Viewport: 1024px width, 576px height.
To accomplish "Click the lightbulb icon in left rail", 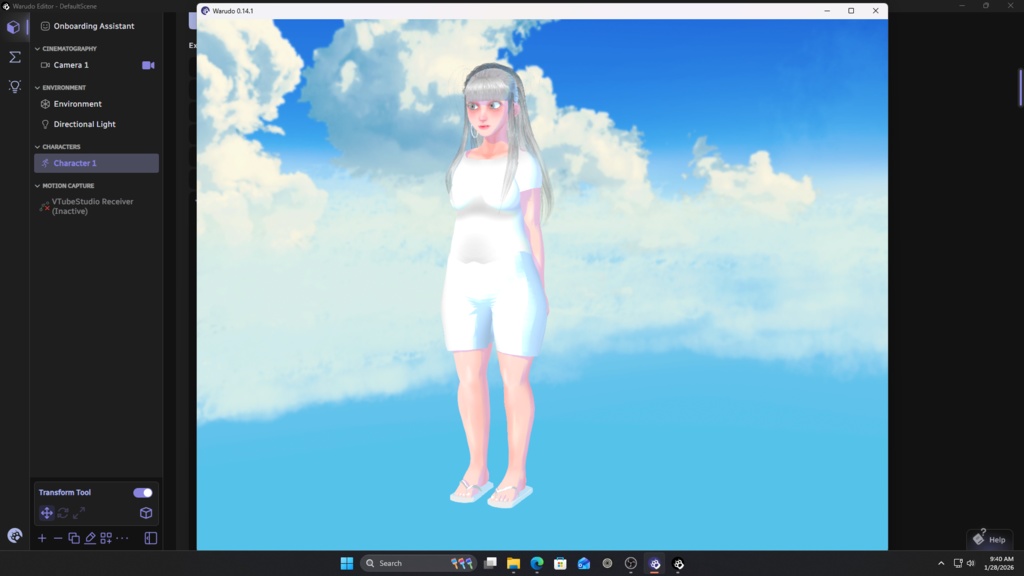I will click(14, 86).
